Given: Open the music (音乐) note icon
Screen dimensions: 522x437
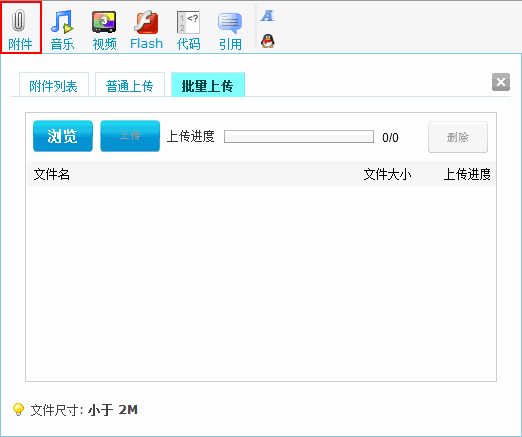Looking at the screenshot, I should [62, 22].
